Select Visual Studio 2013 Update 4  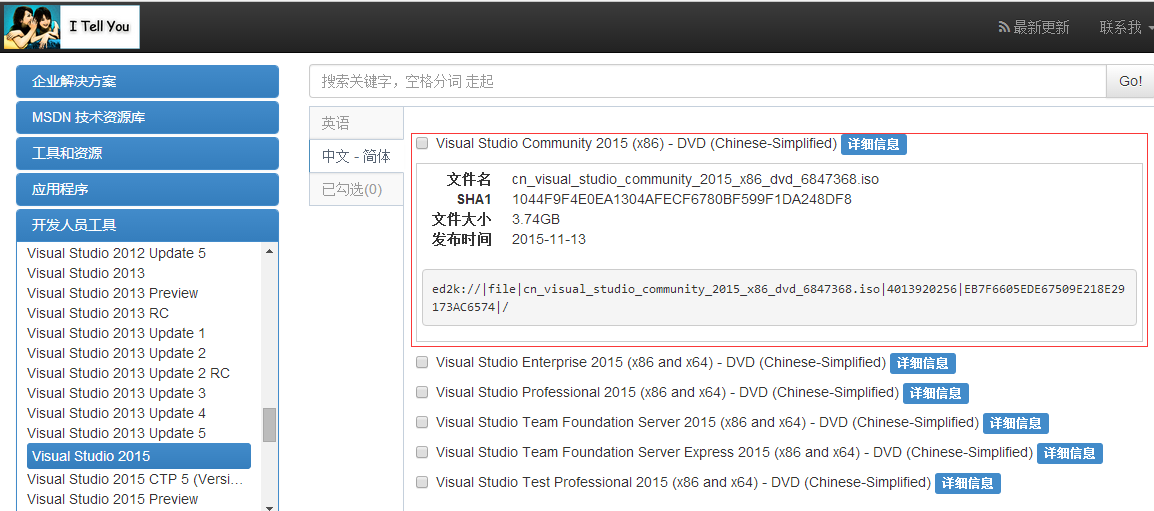click(116, 413)
